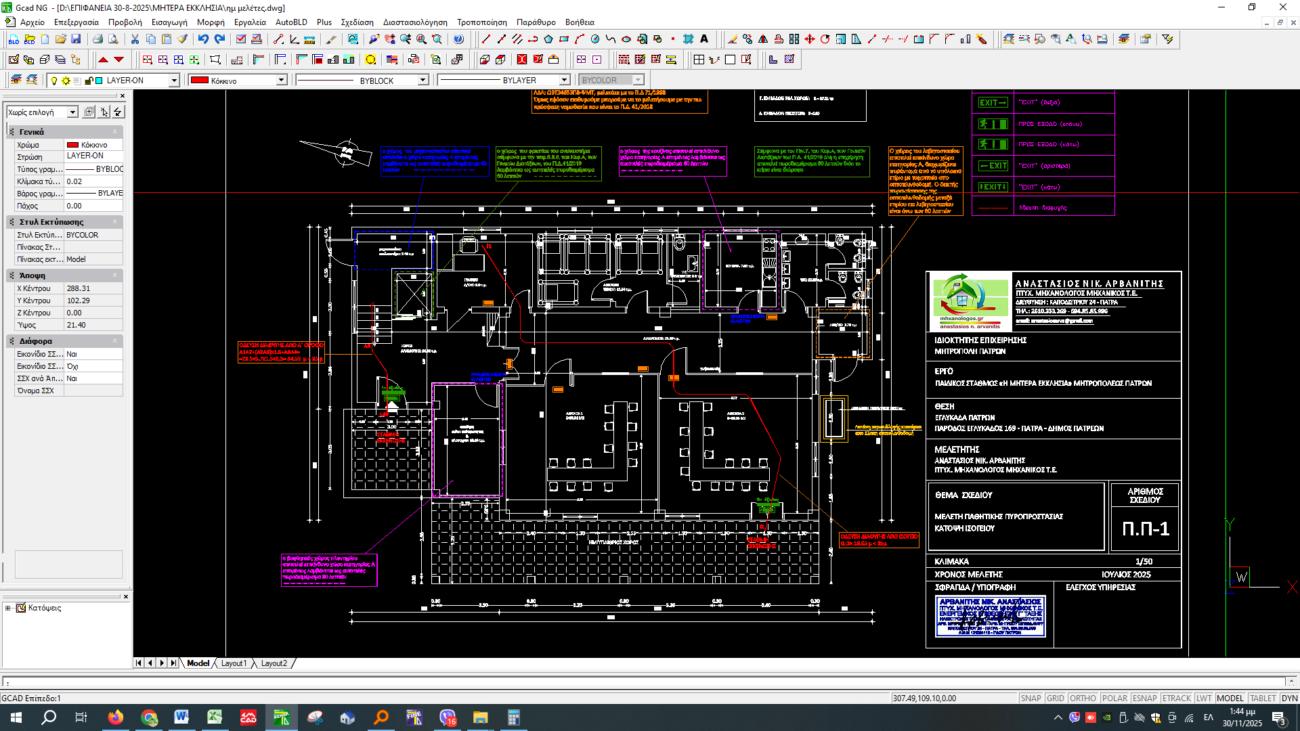Viewport: 1300px width, 731px height.
Task: Toggle SNAP mode in status bar
Action: click(x=1030, y=699)
